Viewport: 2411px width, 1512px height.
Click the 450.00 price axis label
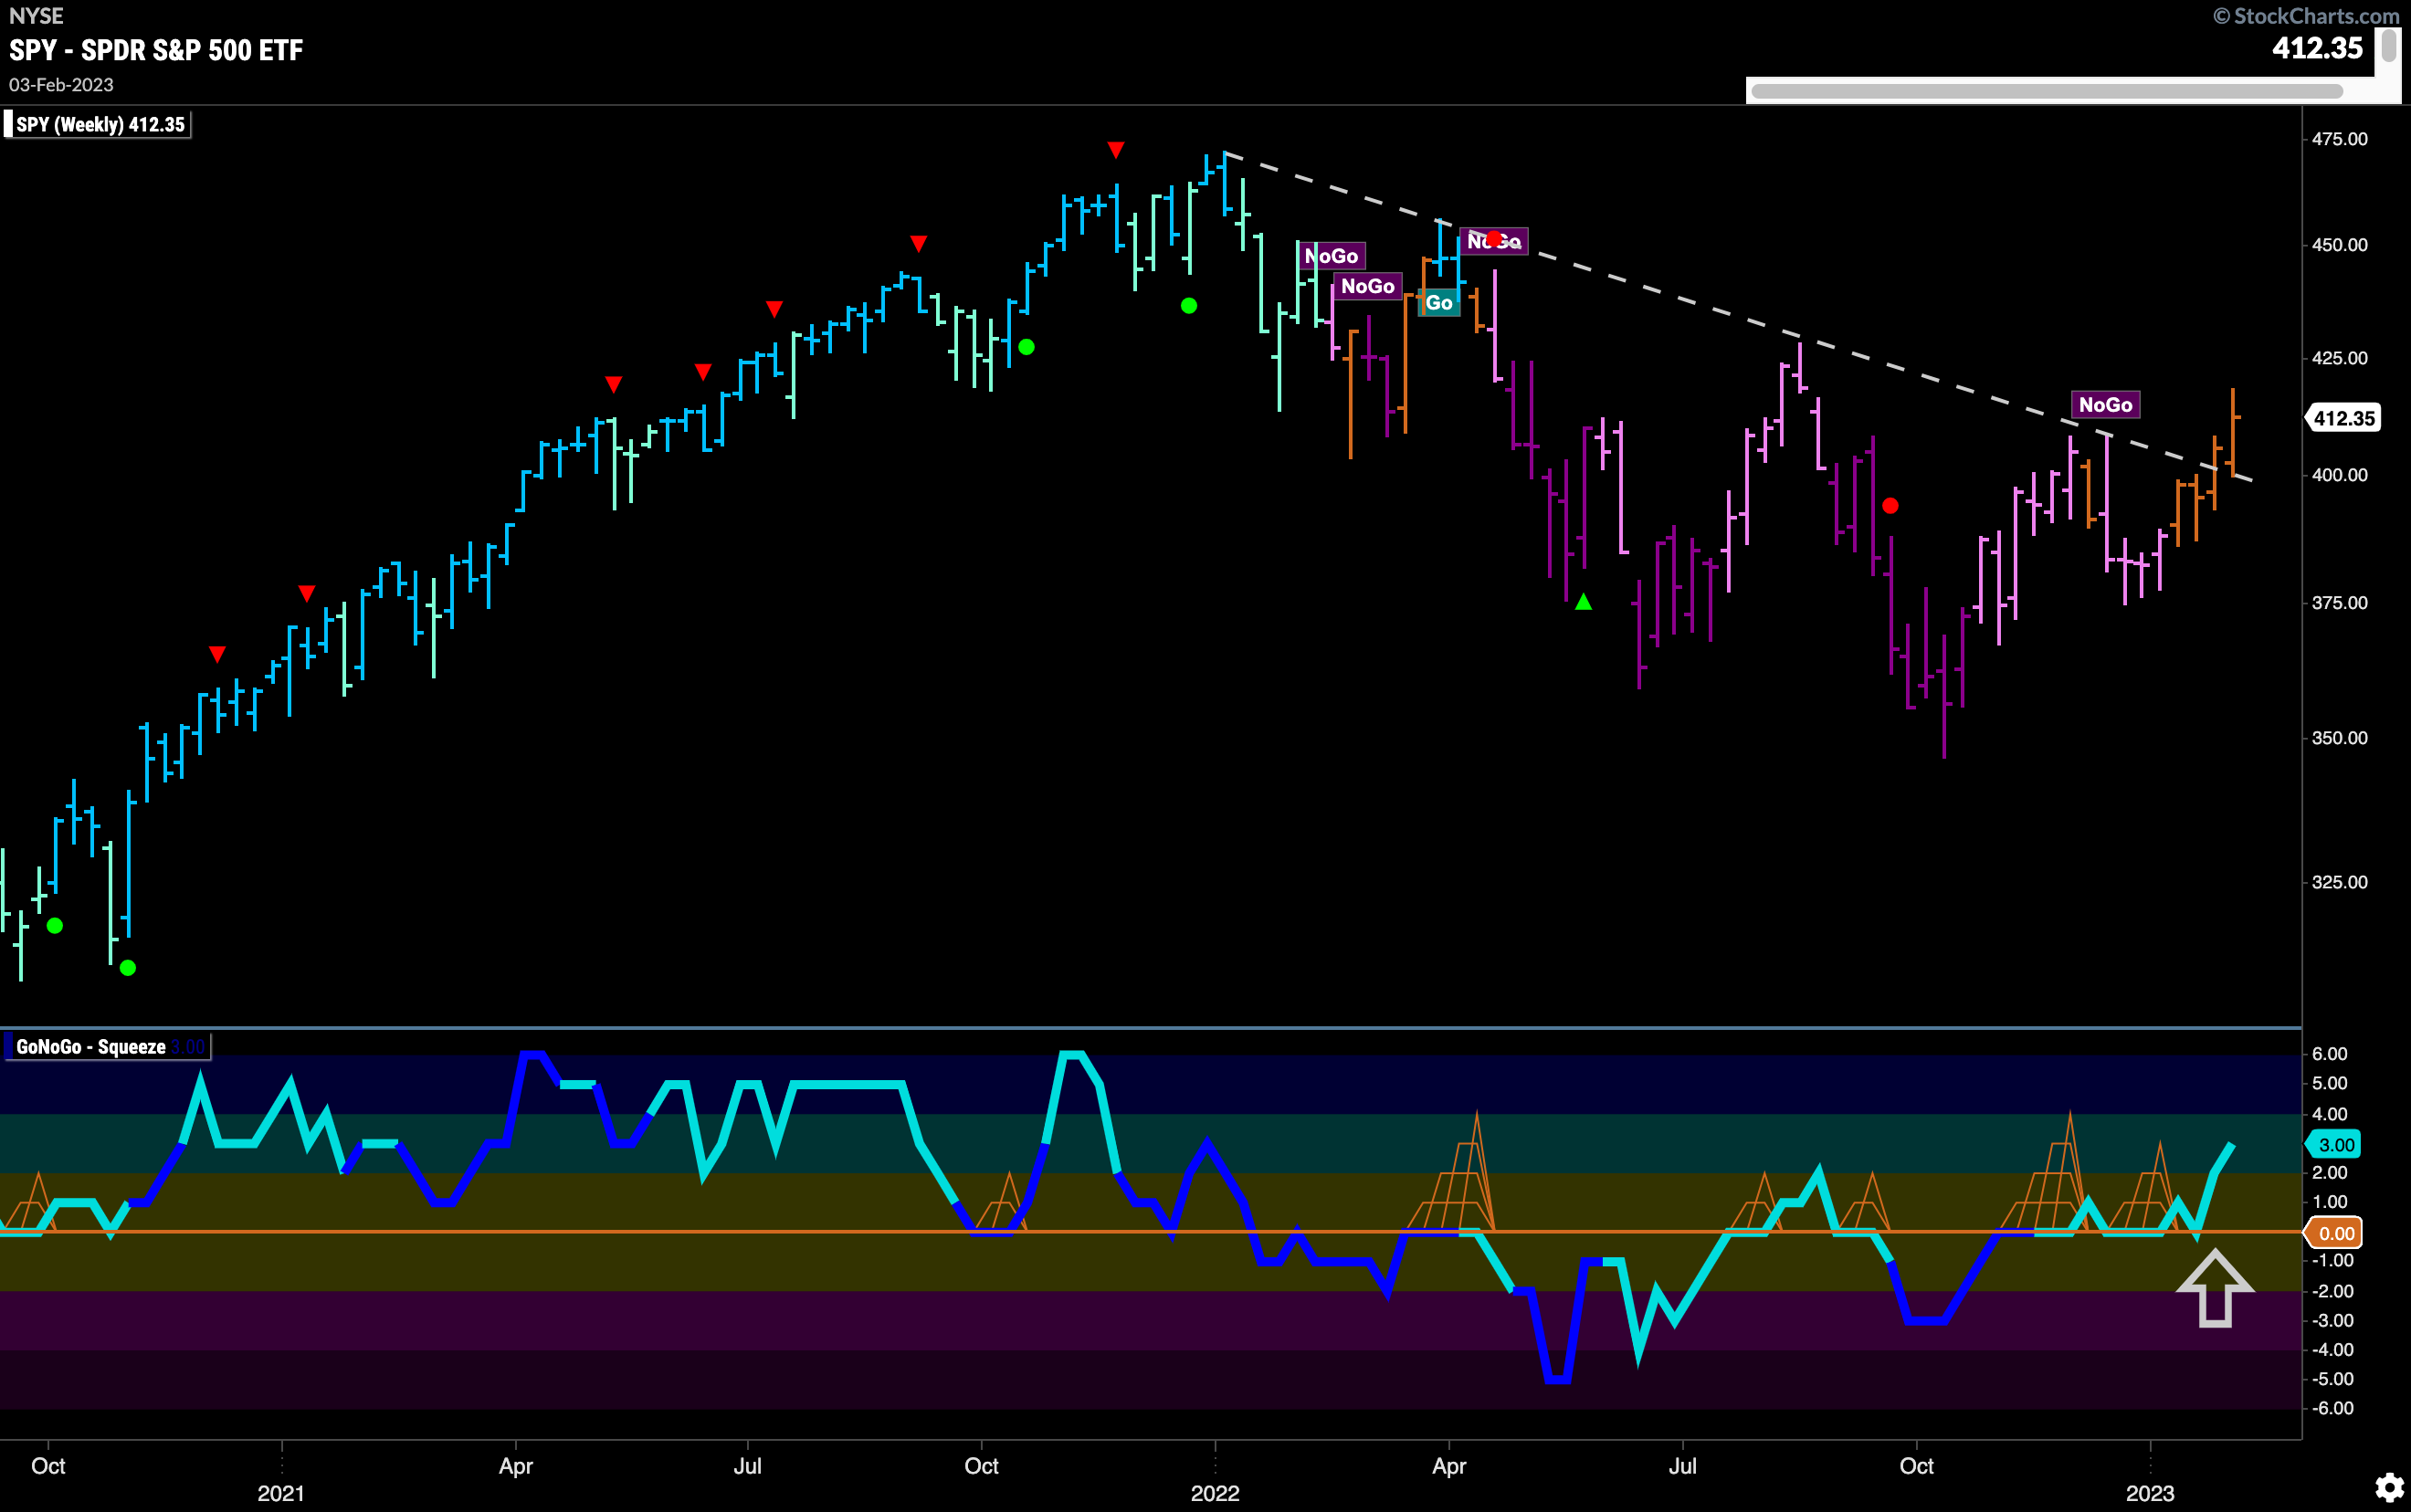point(2339,245)
